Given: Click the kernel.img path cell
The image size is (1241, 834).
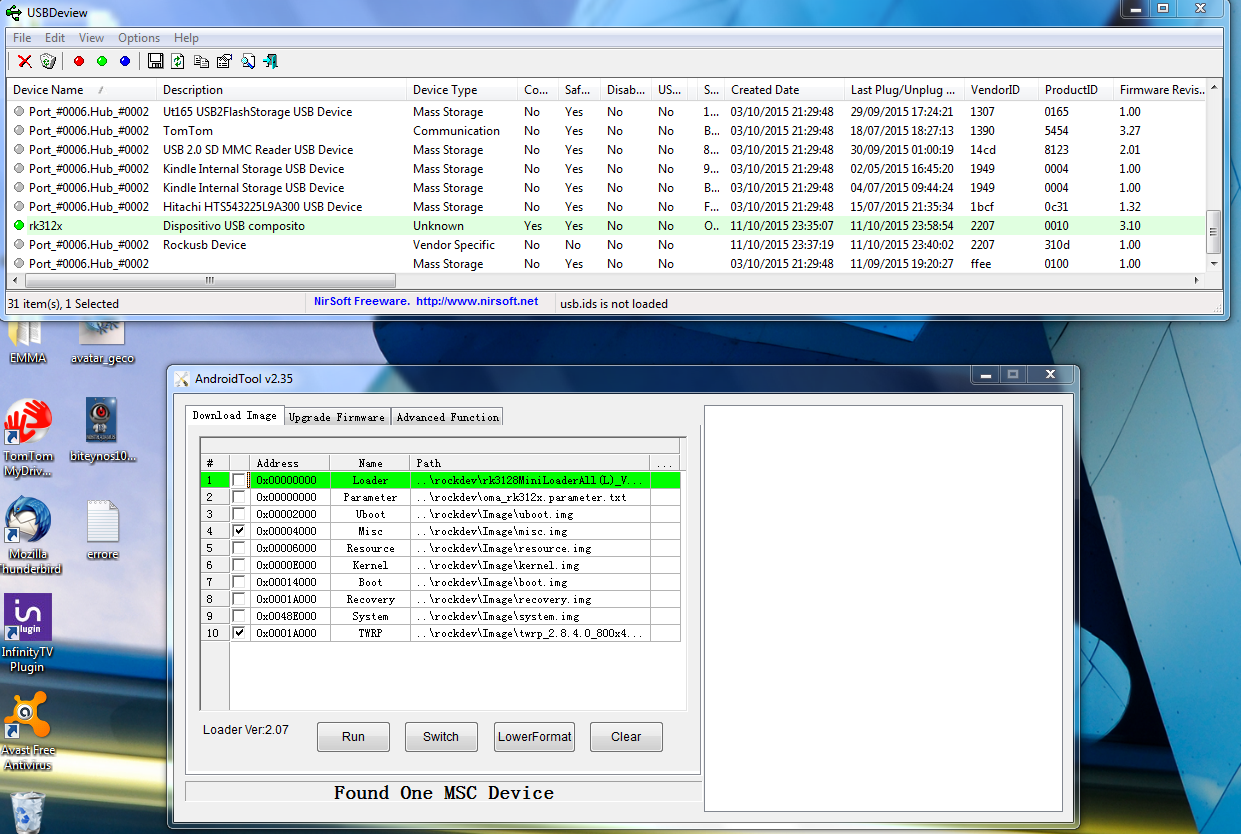Looking at the screenshot, I should click(529, 565).
